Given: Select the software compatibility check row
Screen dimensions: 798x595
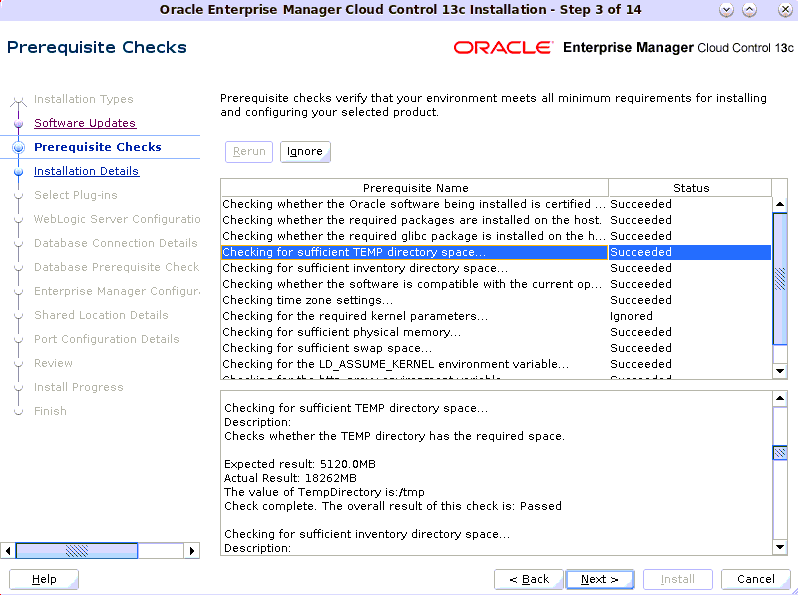Looking at the screenshot, I should click(x=496, y=284).
